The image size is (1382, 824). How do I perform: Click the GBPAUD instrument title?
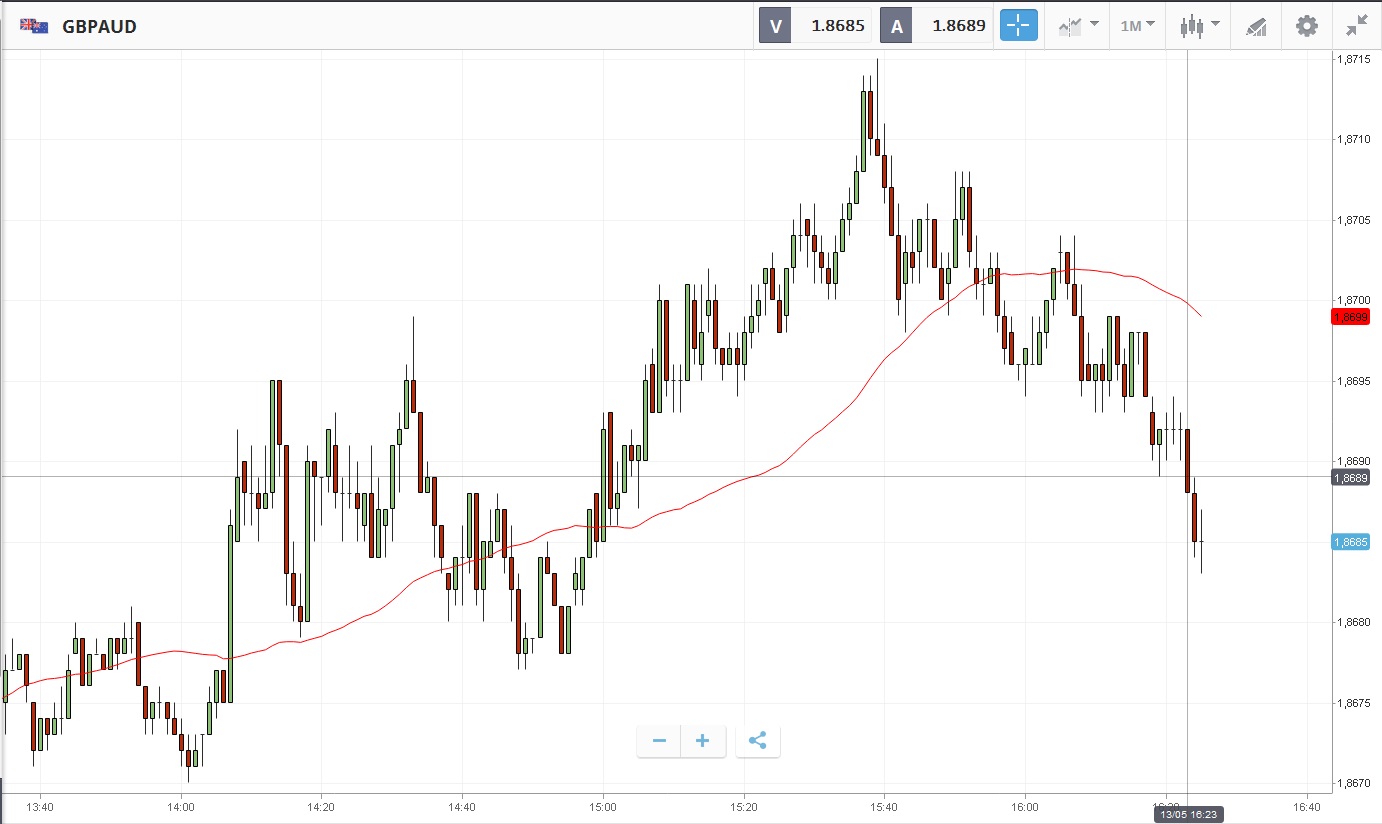[x=100, y=27]
